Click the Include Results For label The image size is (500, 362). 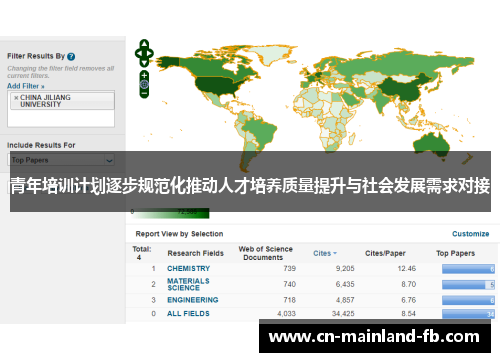point(41,145)
